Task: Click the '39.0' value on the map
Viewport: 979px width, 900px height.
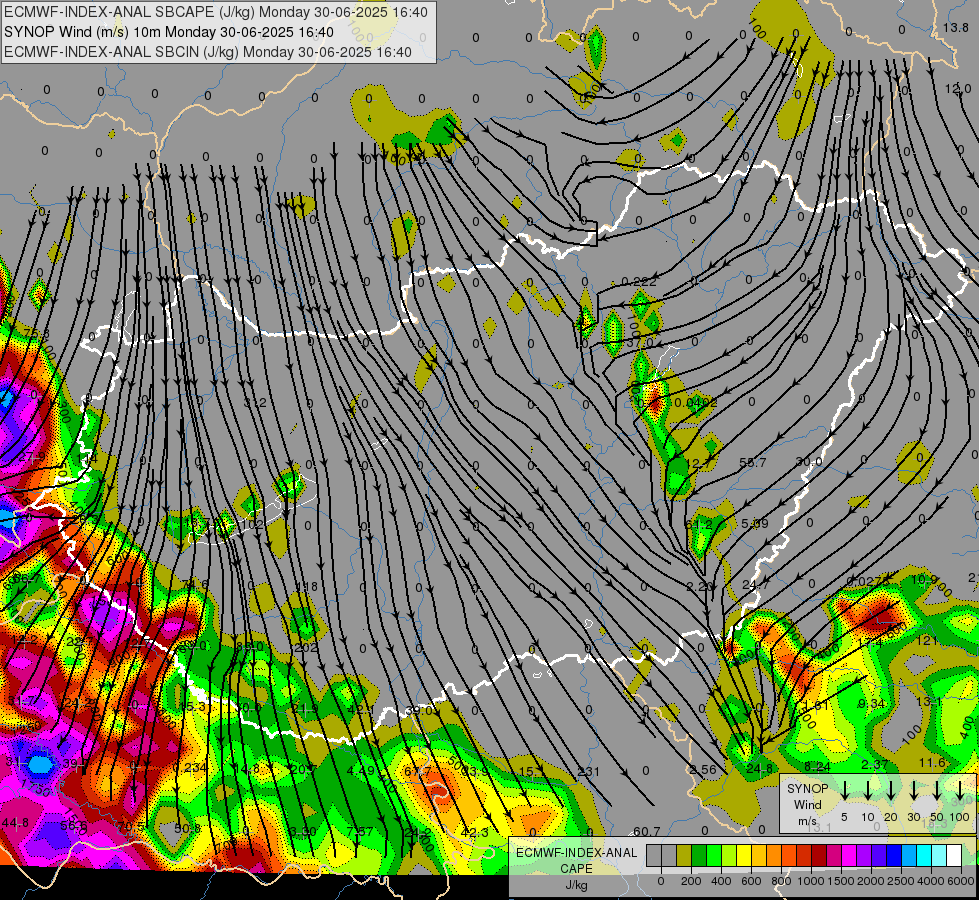Action: 419,710
